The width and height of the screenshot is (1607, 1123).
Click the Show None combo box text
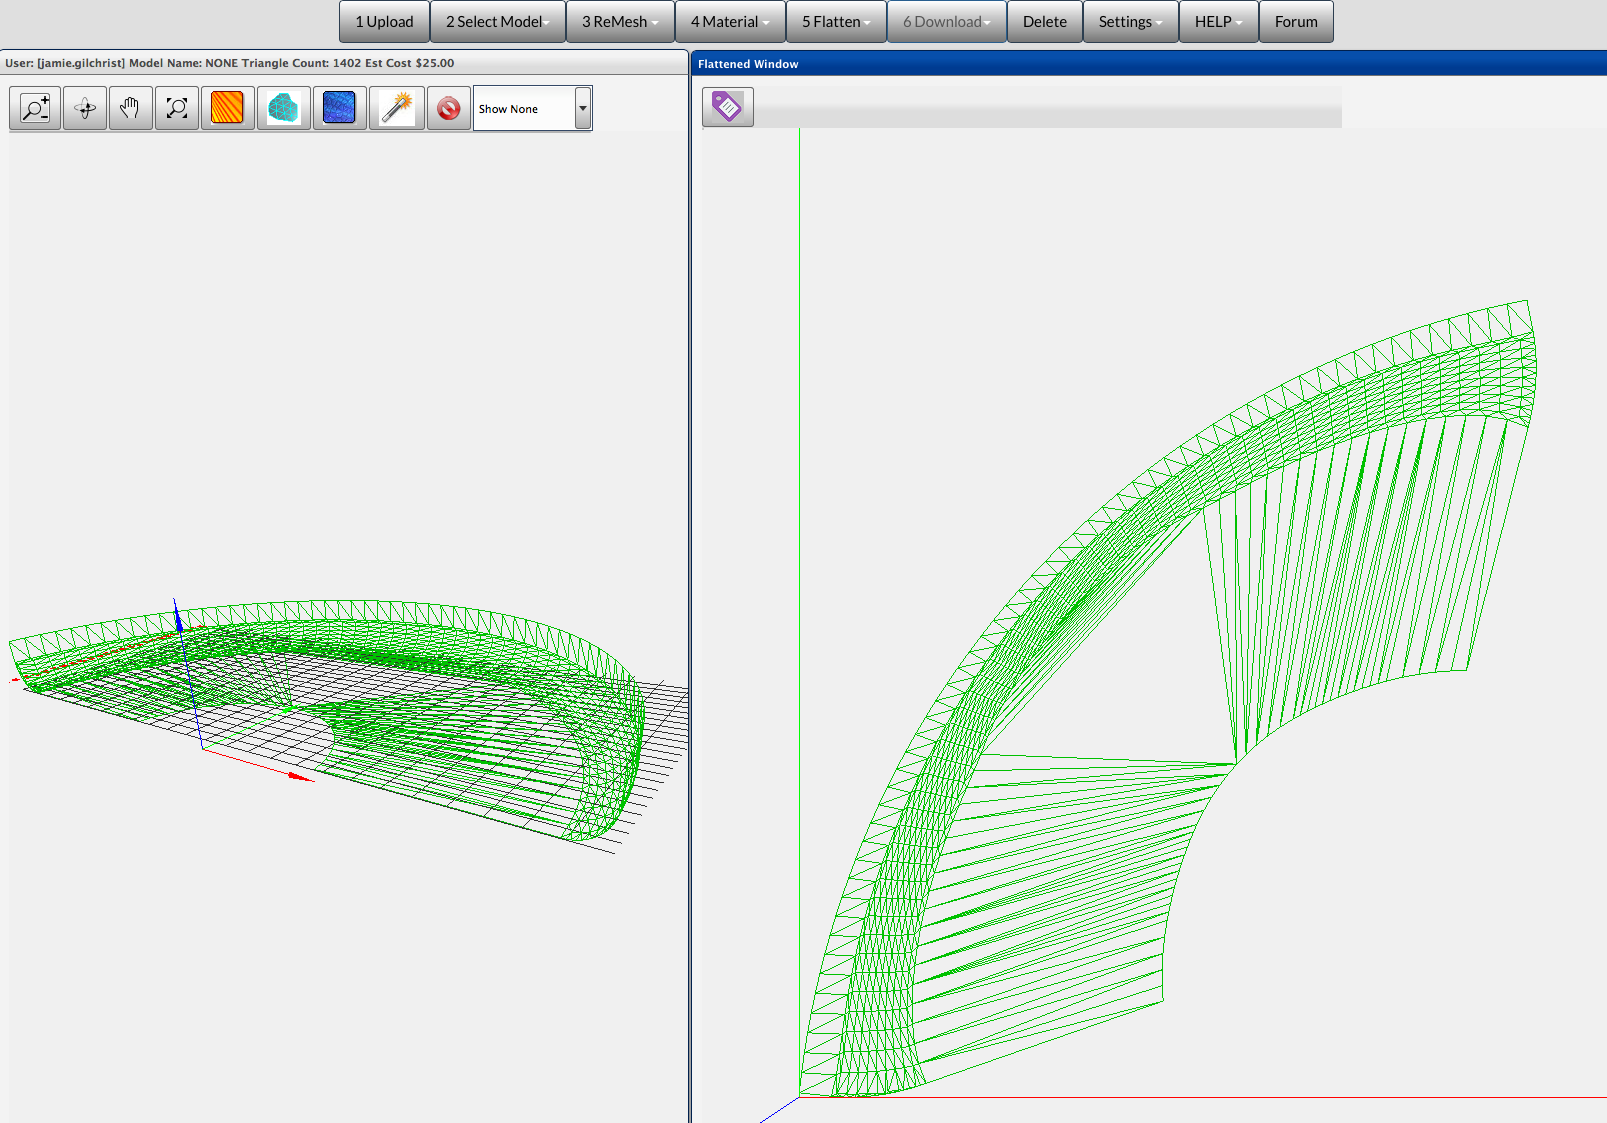tap(508, 109)
